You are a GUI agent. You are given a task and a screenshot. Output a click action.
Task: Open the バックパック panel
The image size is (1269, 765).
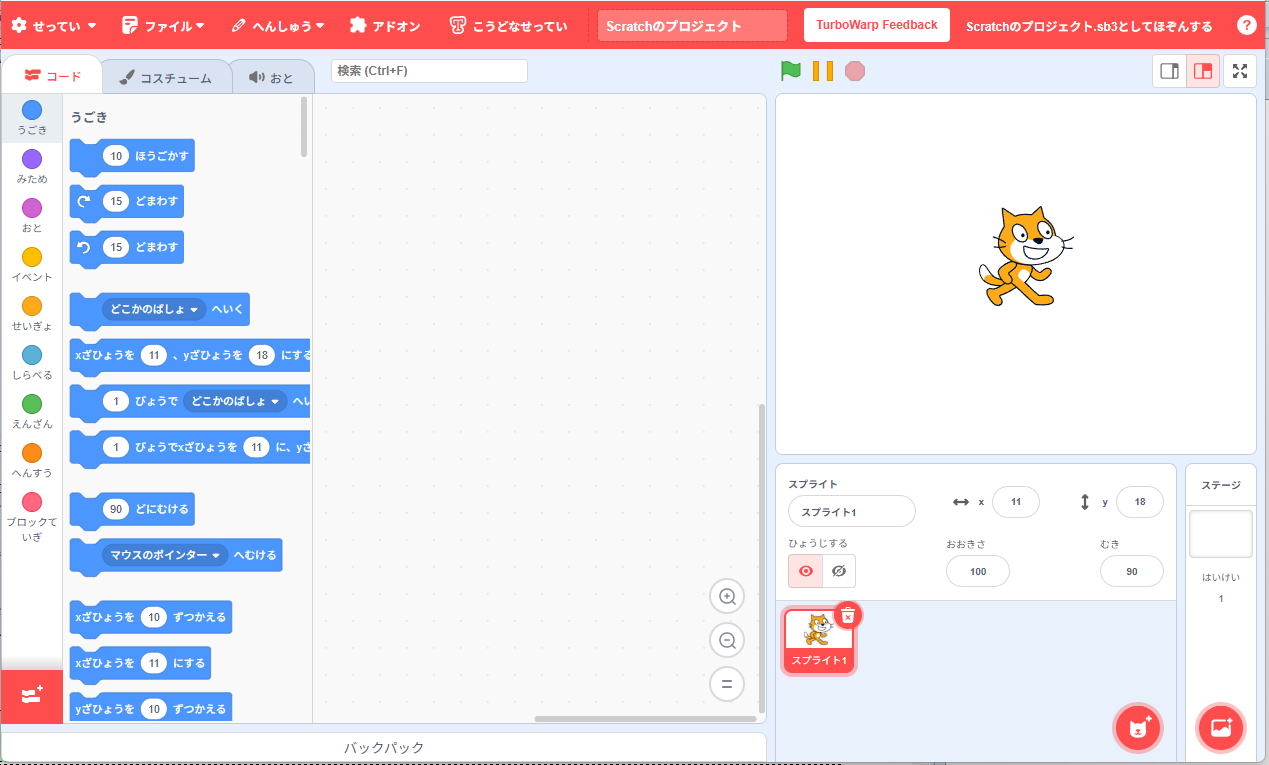384,747
